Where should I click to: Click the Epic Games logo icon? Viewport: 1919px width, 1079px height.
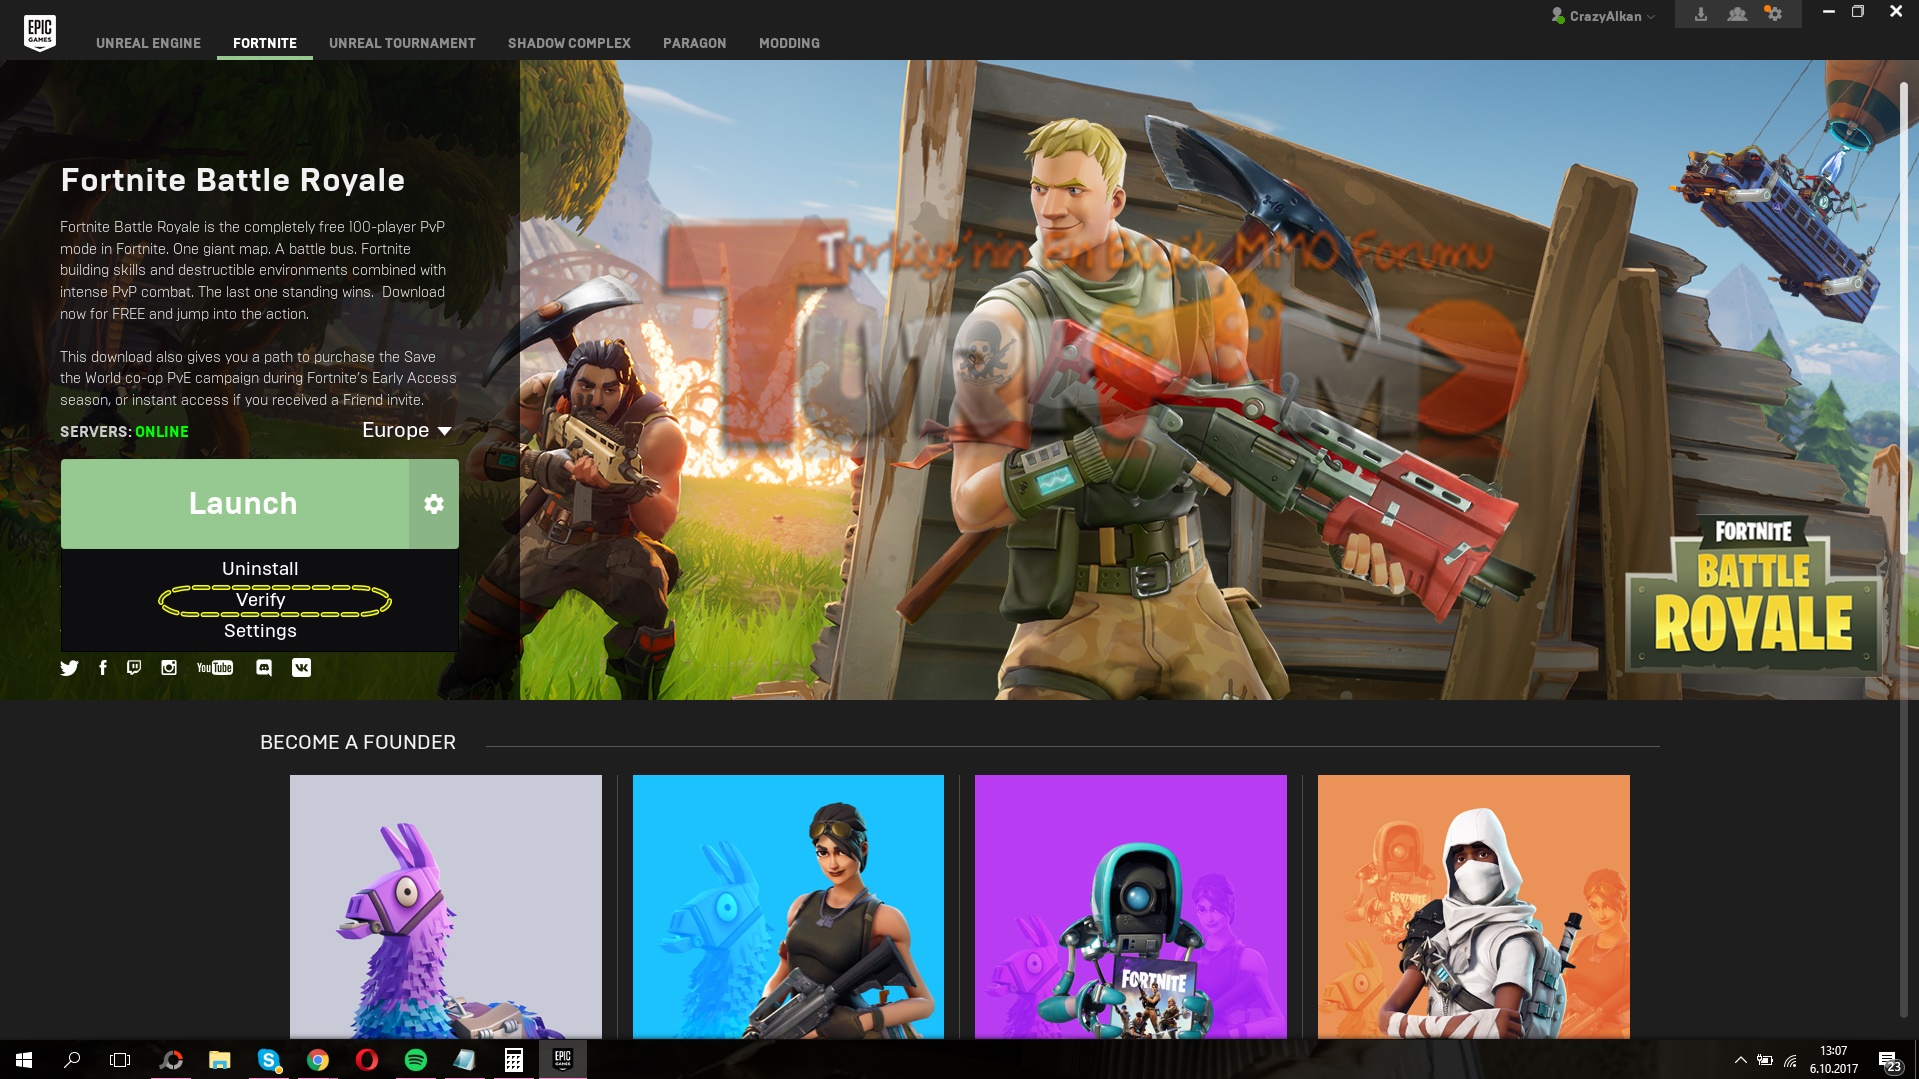tap(40, 33)
